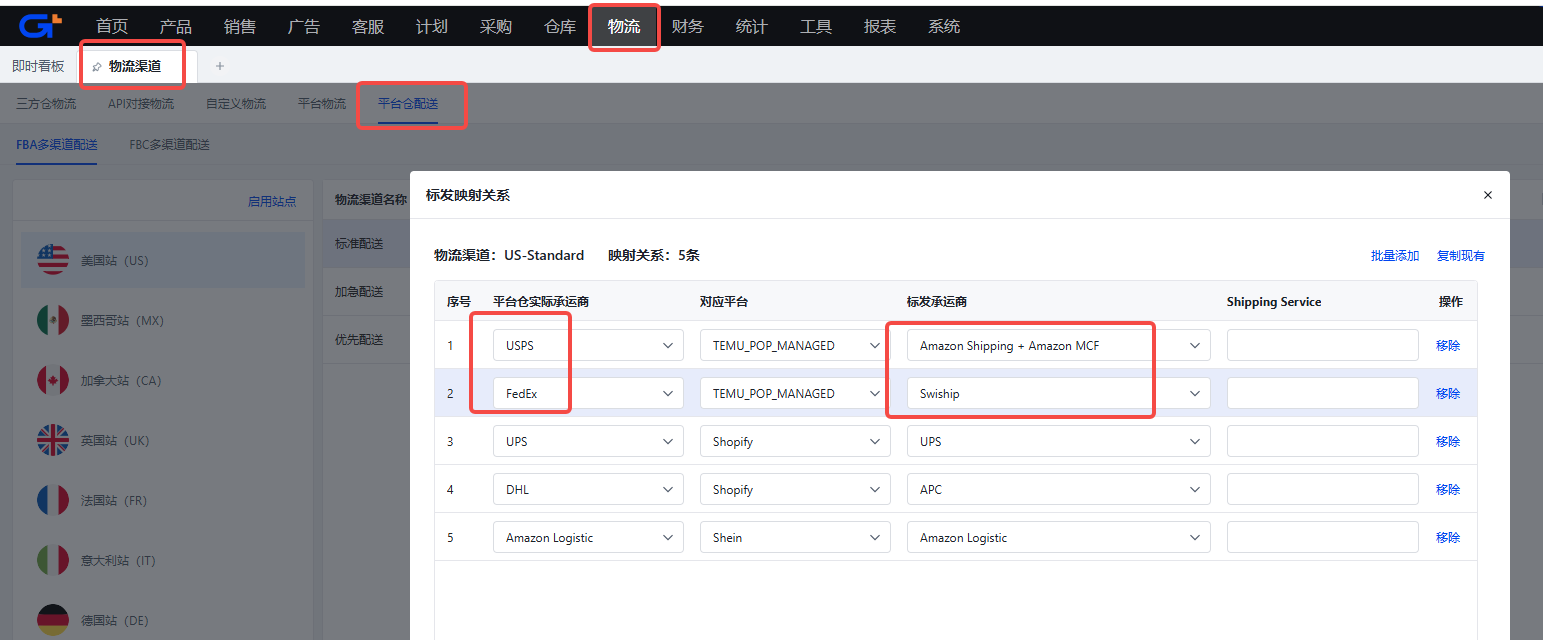The width and height of the screenshot is (1543, 640).
Task: Click 移除 for row 3 with UPS
Action: [x=1448, y=441]
